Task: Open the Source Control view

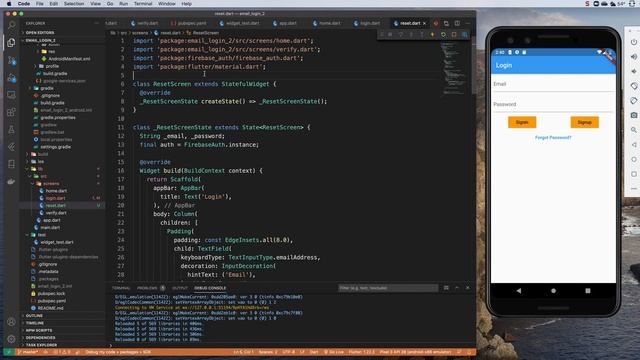Action: 11,60
